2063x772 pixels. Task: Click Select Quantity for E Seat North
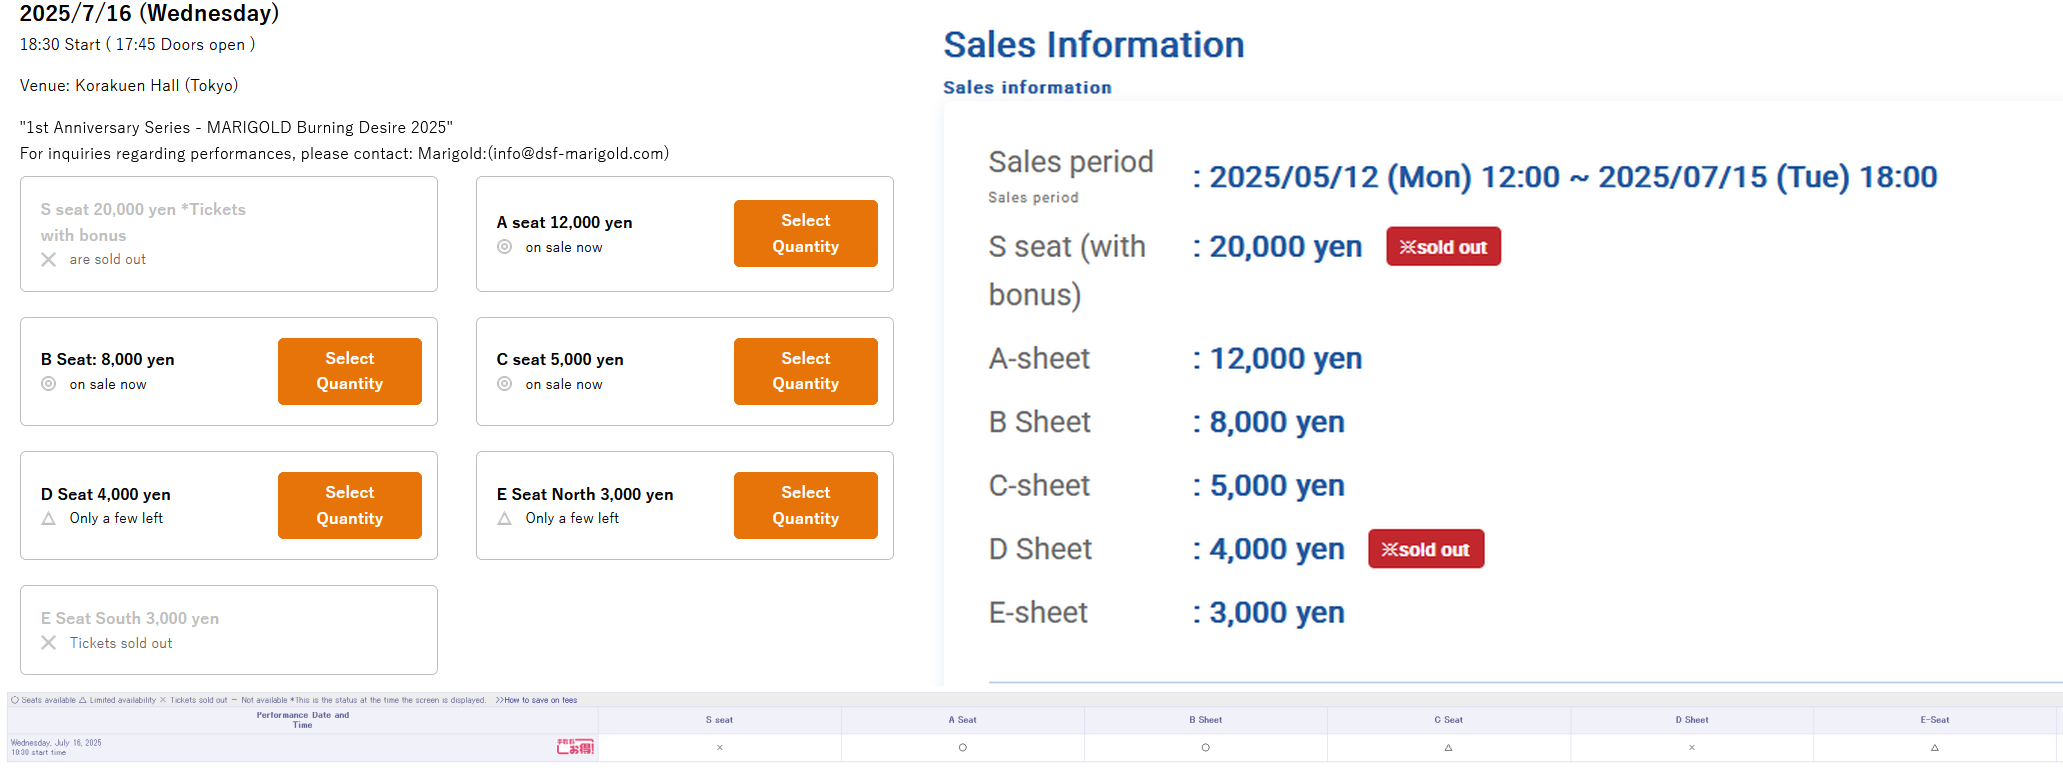pyautogui.click(x=805, y=505)
